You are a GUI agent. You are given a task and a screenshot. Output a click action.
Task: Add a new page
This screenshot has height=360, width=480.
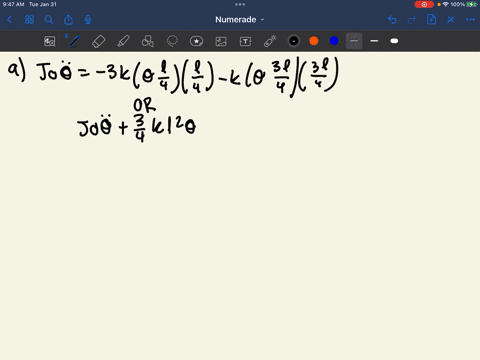coord(431,20)
